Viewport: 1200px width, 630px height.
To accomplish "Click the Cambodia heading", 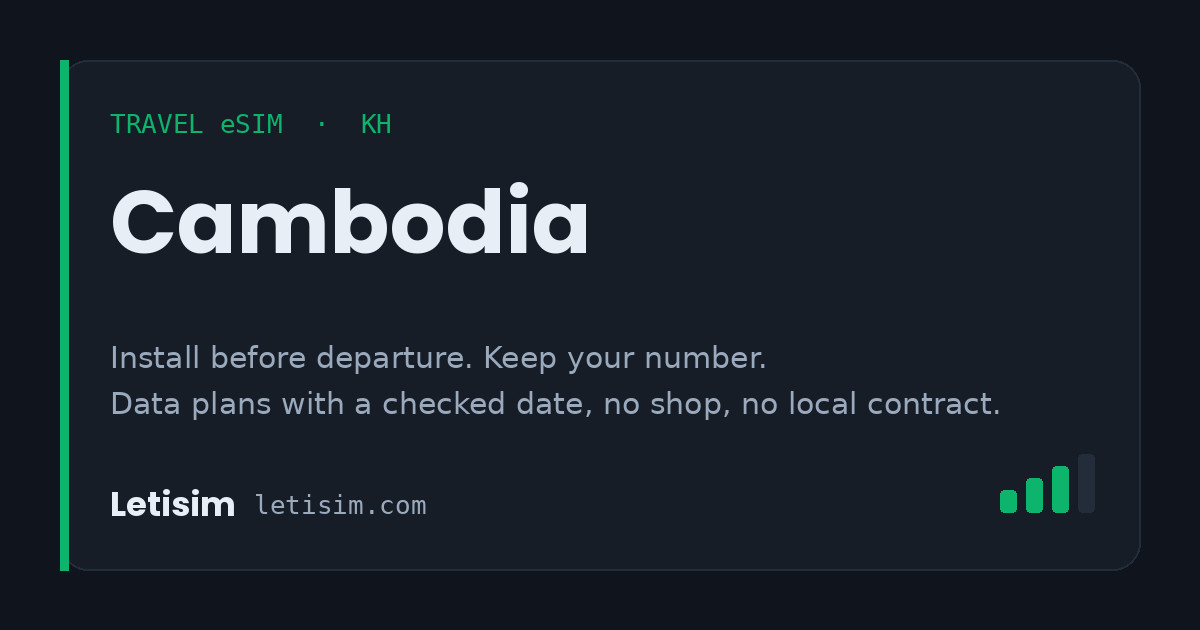I will click(350, 223).
